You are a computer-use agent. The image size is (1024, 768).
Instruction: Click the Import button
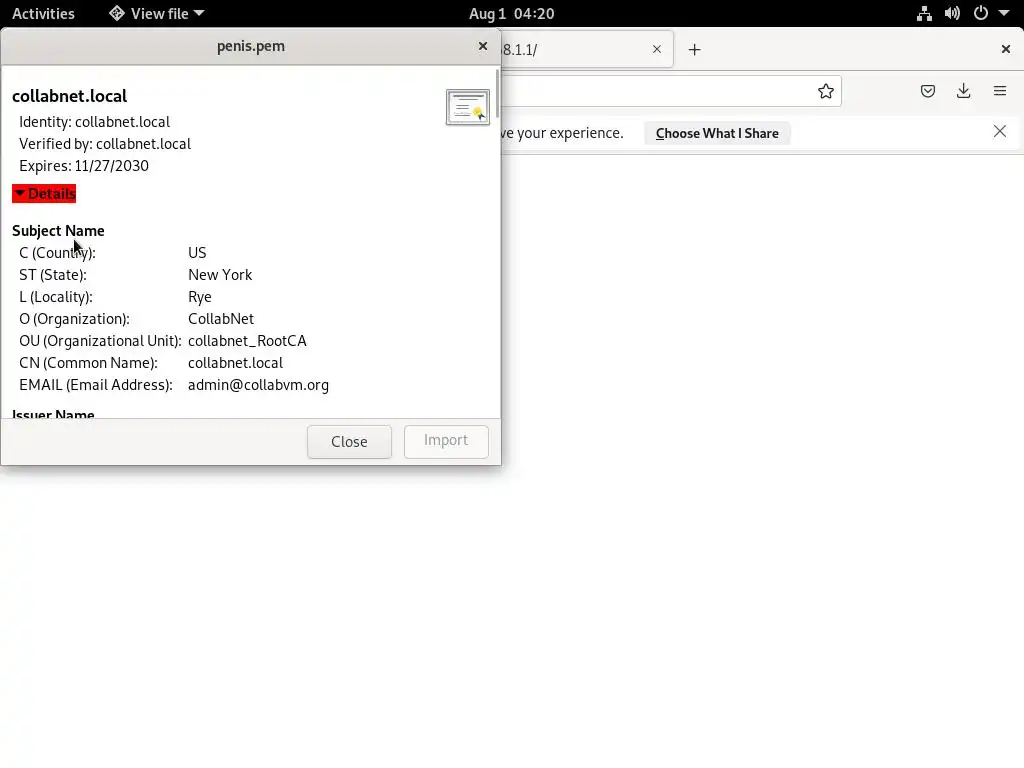point(446,441)
